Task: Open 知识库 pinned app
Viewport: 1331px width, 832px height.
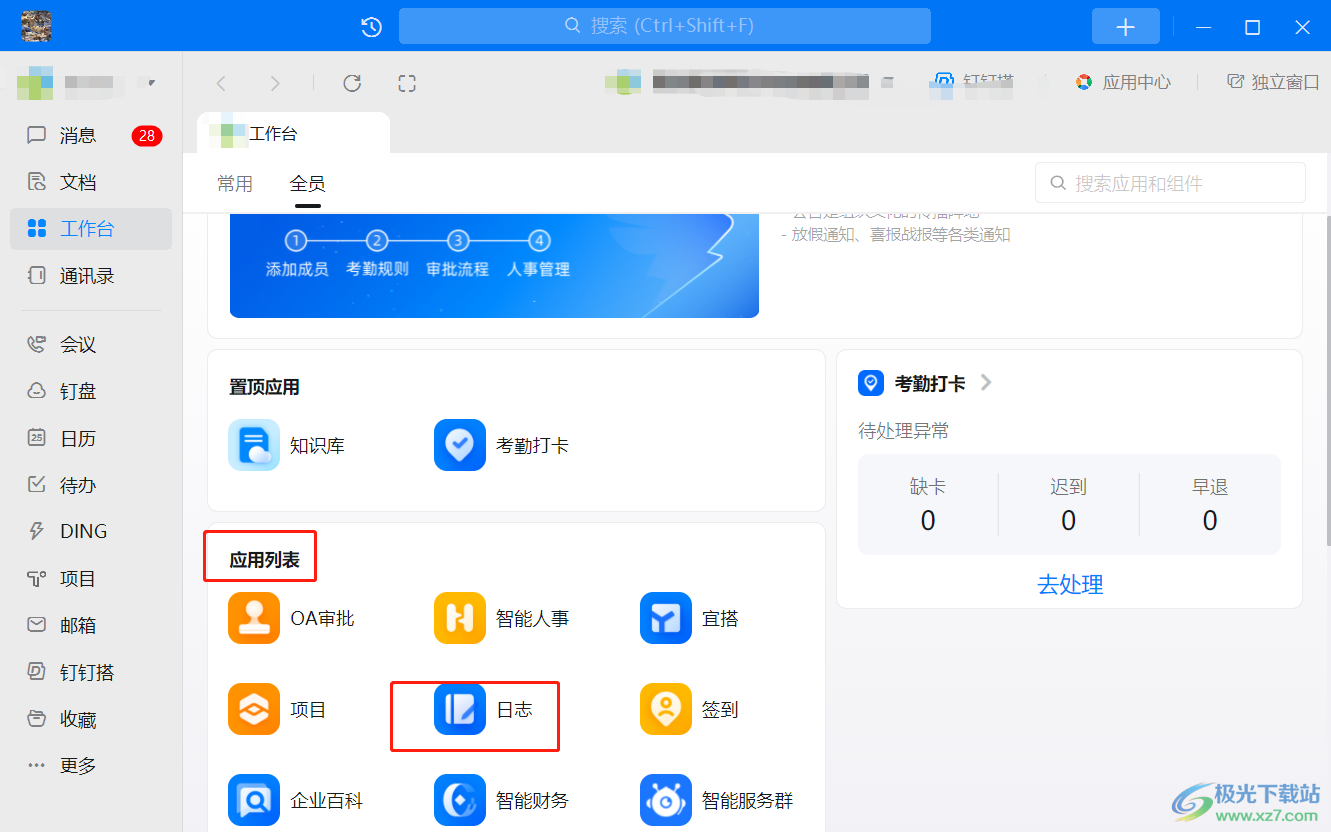Action: tap(287, 445)
